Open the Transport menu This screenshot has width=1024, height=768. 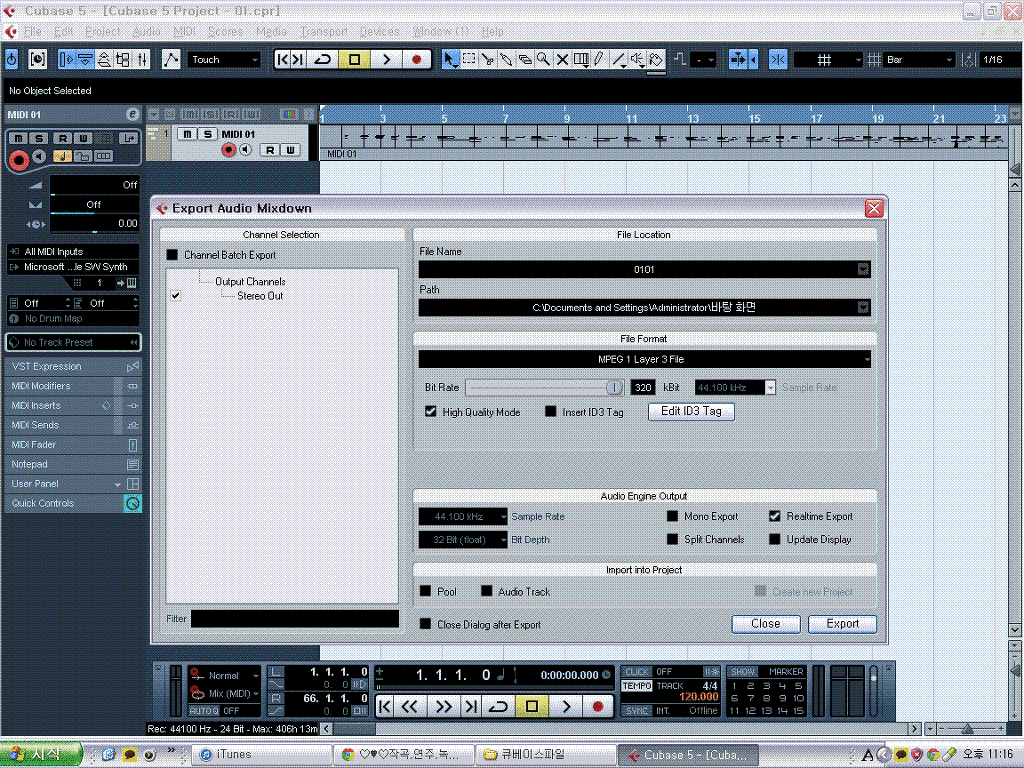[x=323, y=31]
